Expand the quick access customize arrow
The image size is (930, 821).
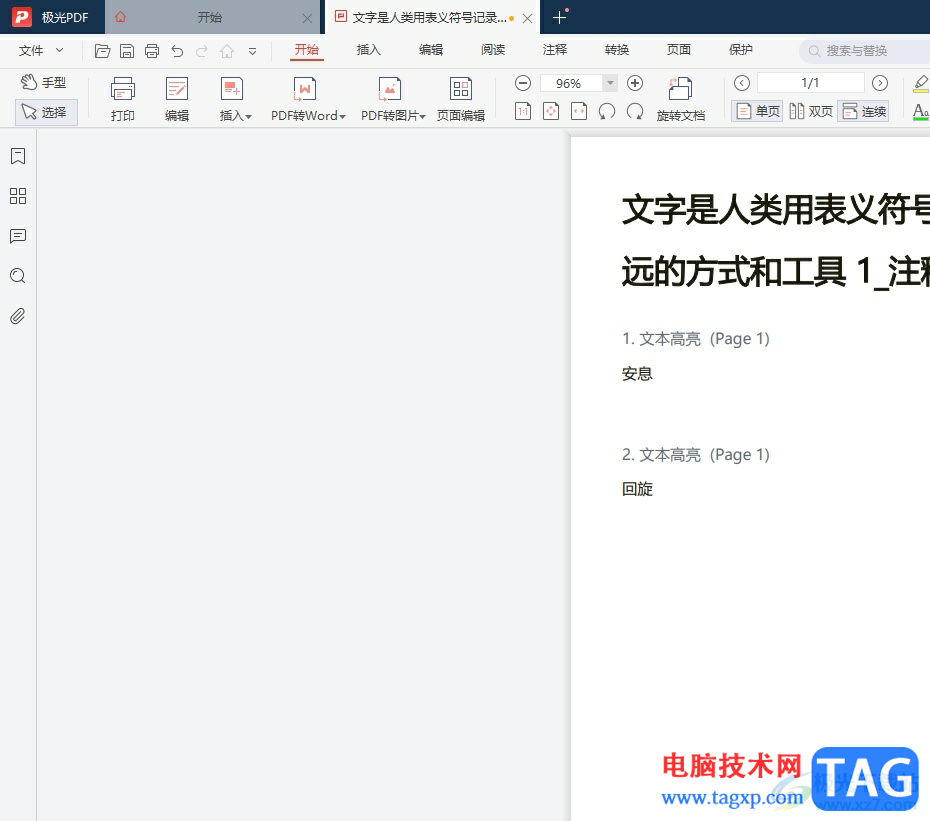[252, 52]
